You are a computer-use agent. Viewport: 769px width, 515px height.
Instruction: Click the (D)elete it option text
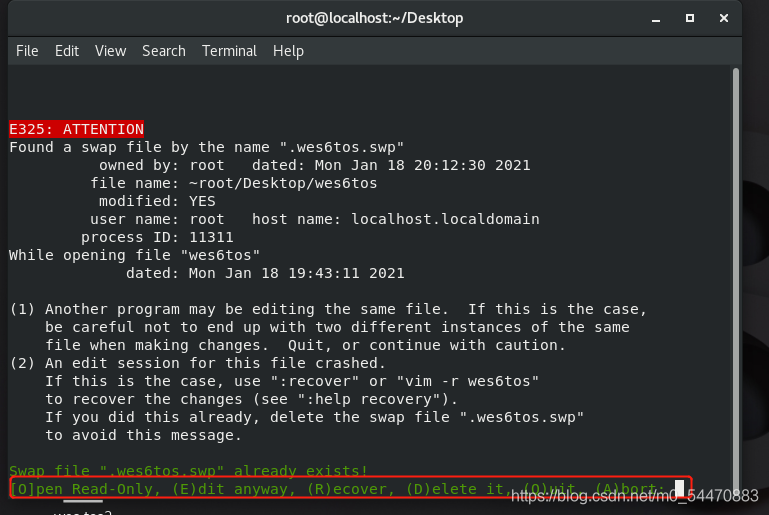click(x=456, y=489)
